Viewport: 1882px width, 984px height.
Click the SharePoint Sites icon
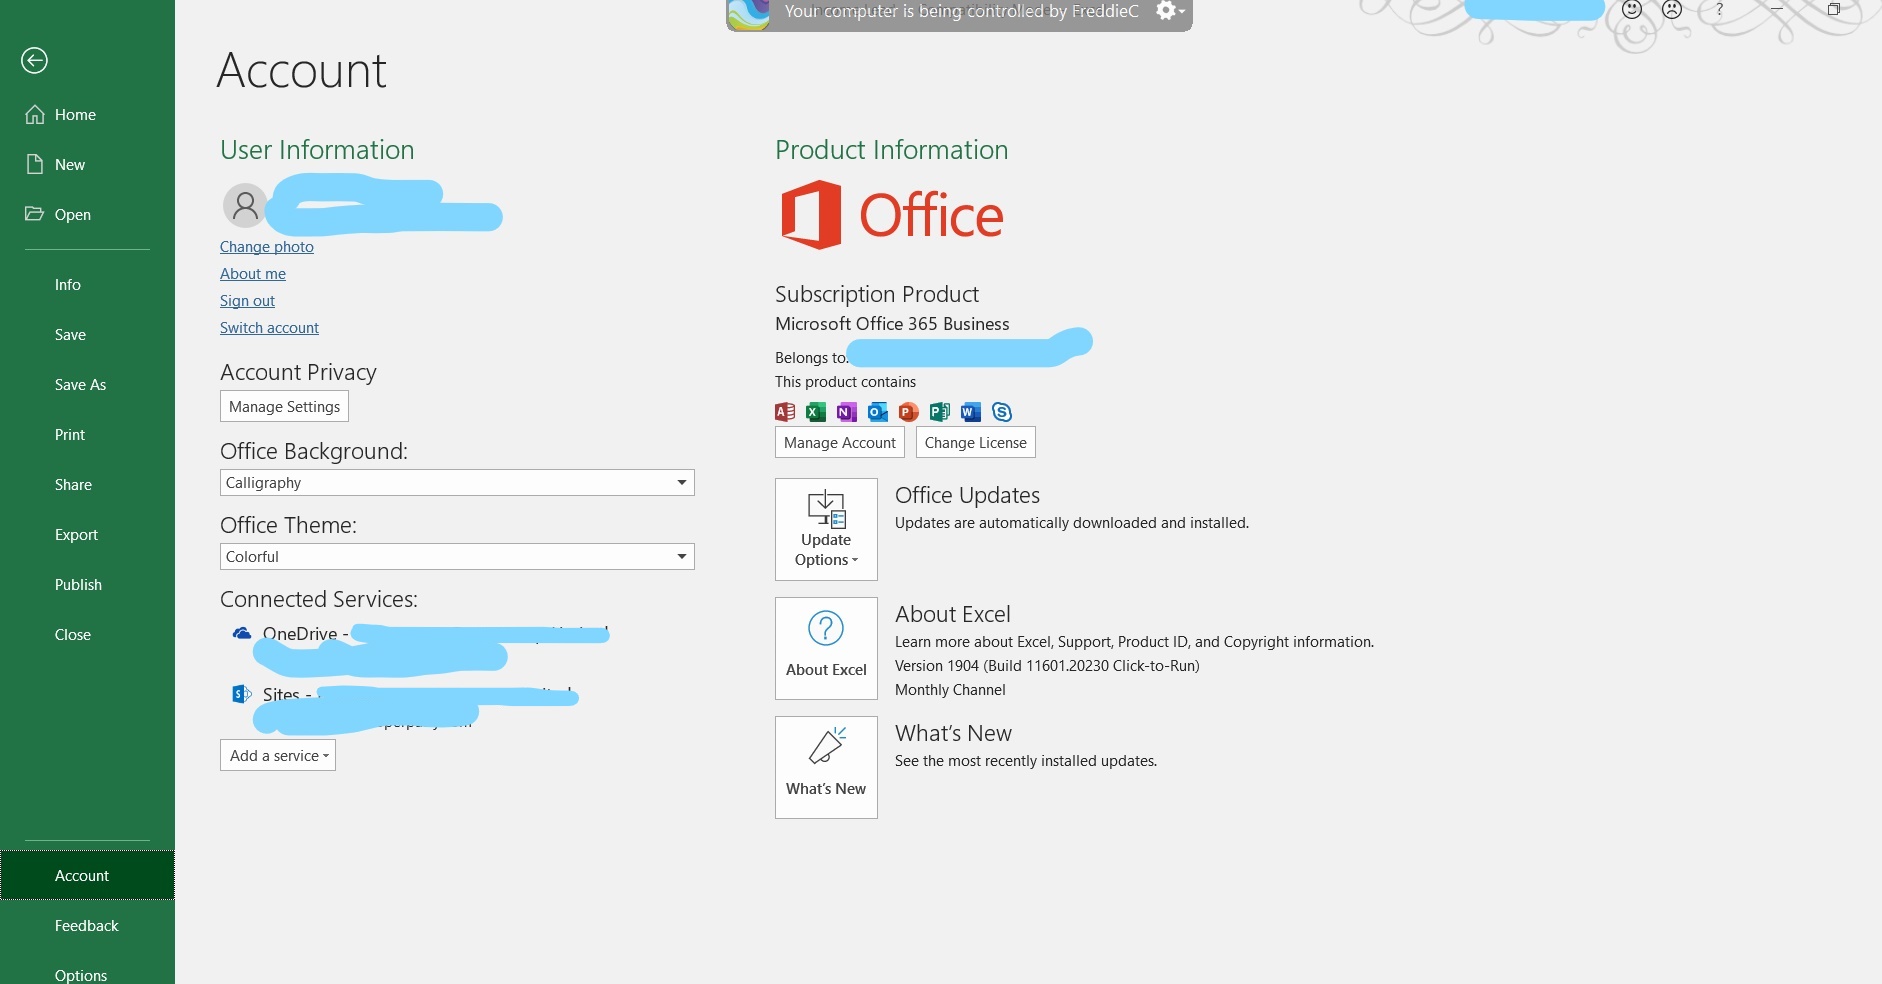(241, 694)
